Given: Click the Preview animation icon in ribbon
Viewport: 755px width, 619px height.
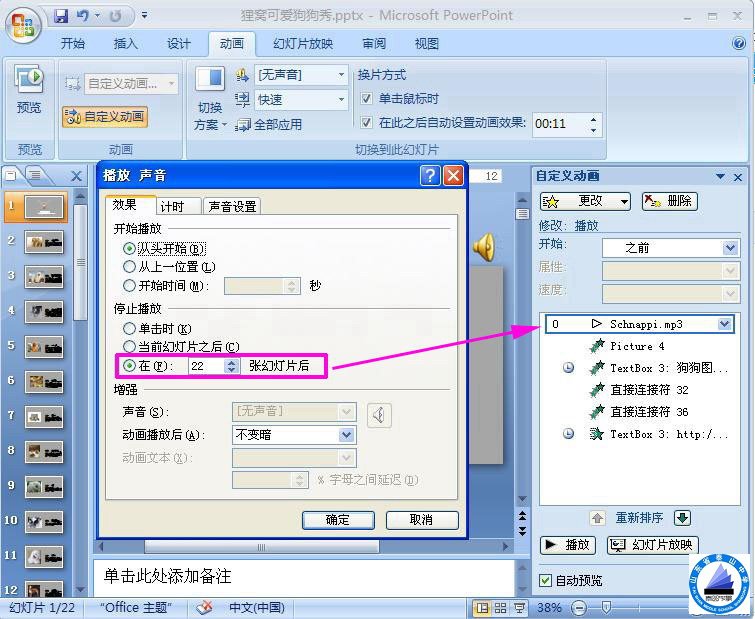Looking at the screenshot, I should (x=29, y=88).
